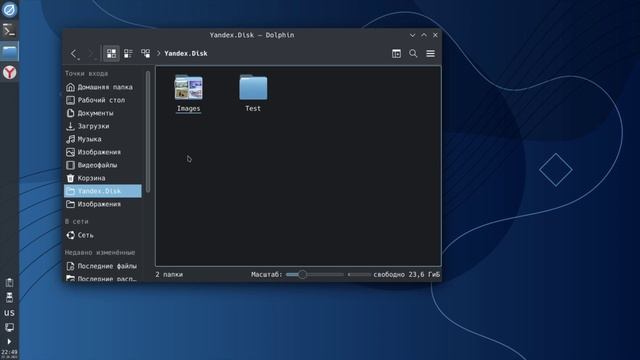
Task: Open Музыка in Places
Action: pyautogui.click(x=103, y=139)
